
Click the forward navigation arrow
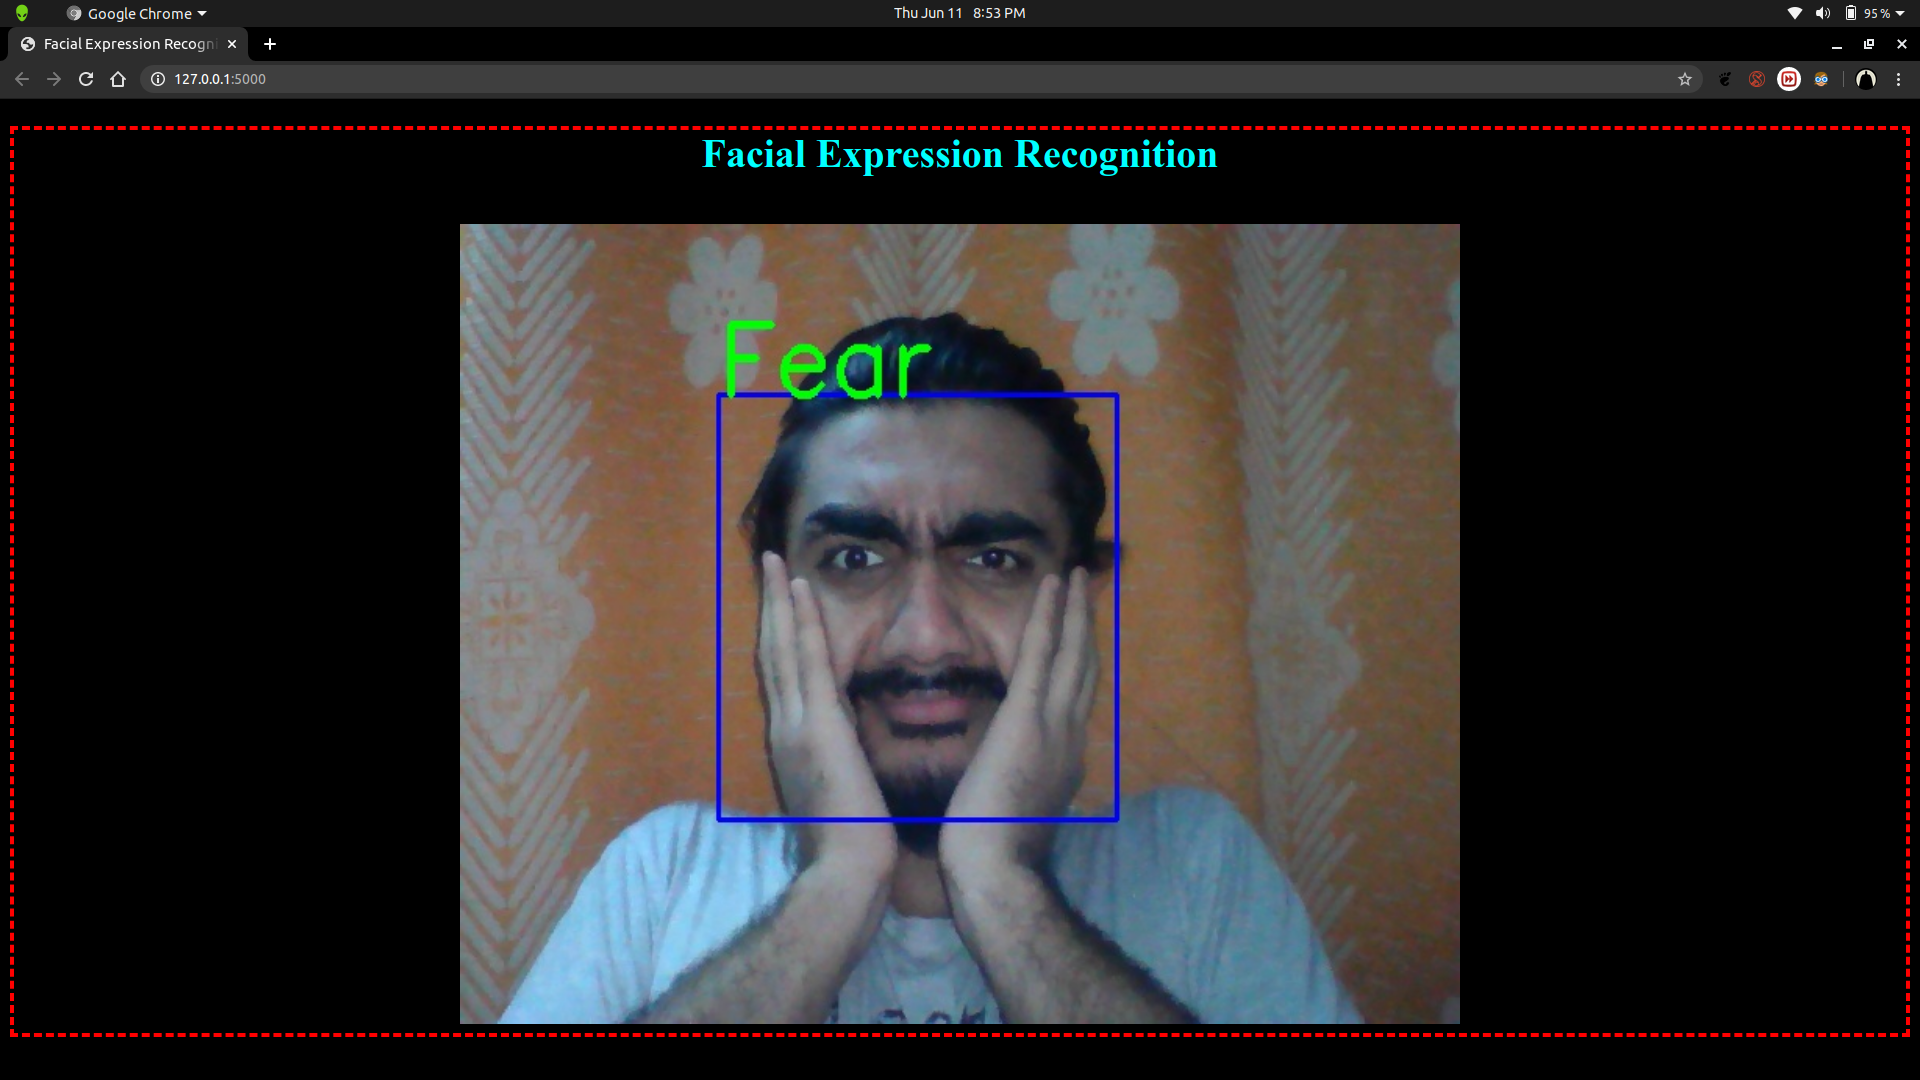tap(54, 79)
